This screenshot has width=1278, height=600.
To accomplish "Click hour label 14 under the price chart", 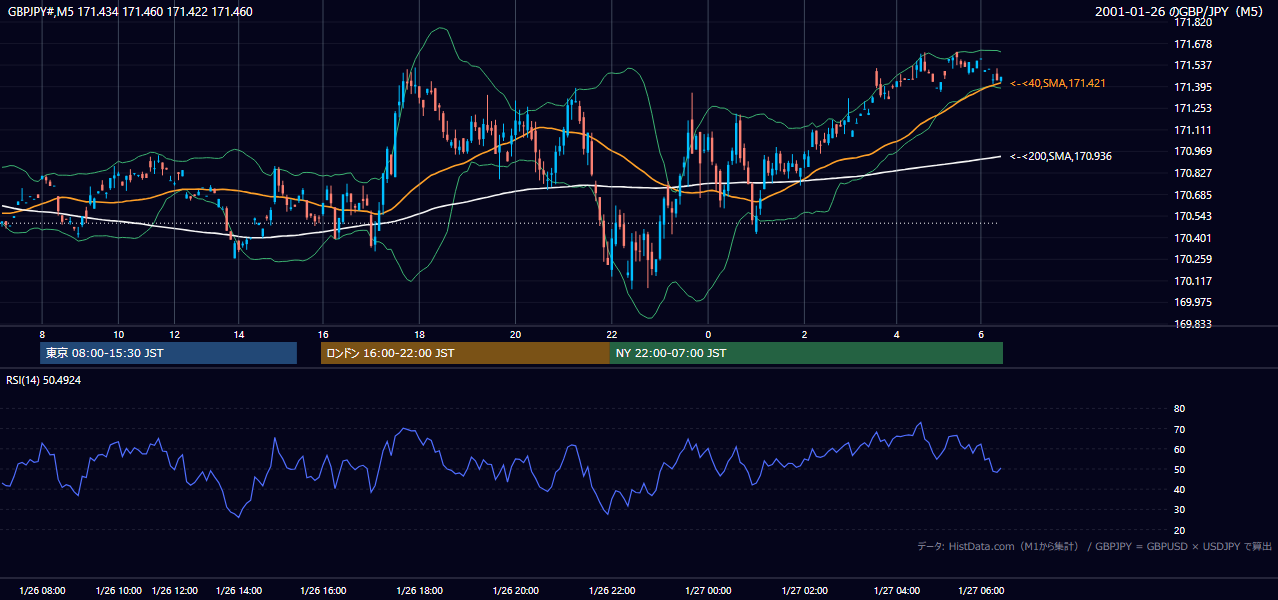I will click(238, 334).
